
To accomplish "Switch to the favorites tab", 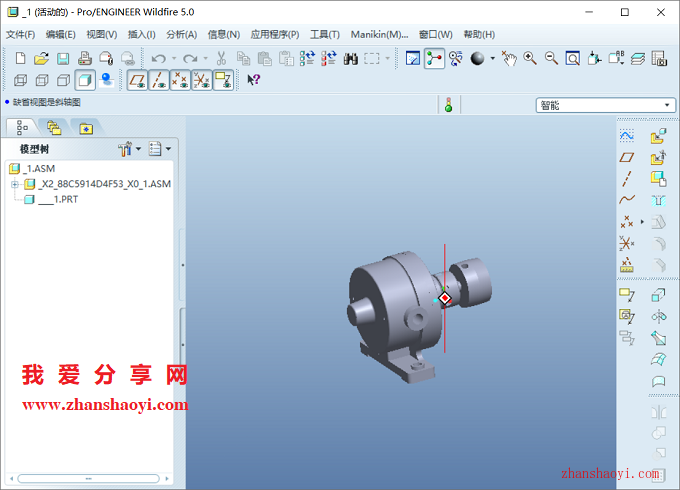I will pyautogui.click(x=86, y=128).
